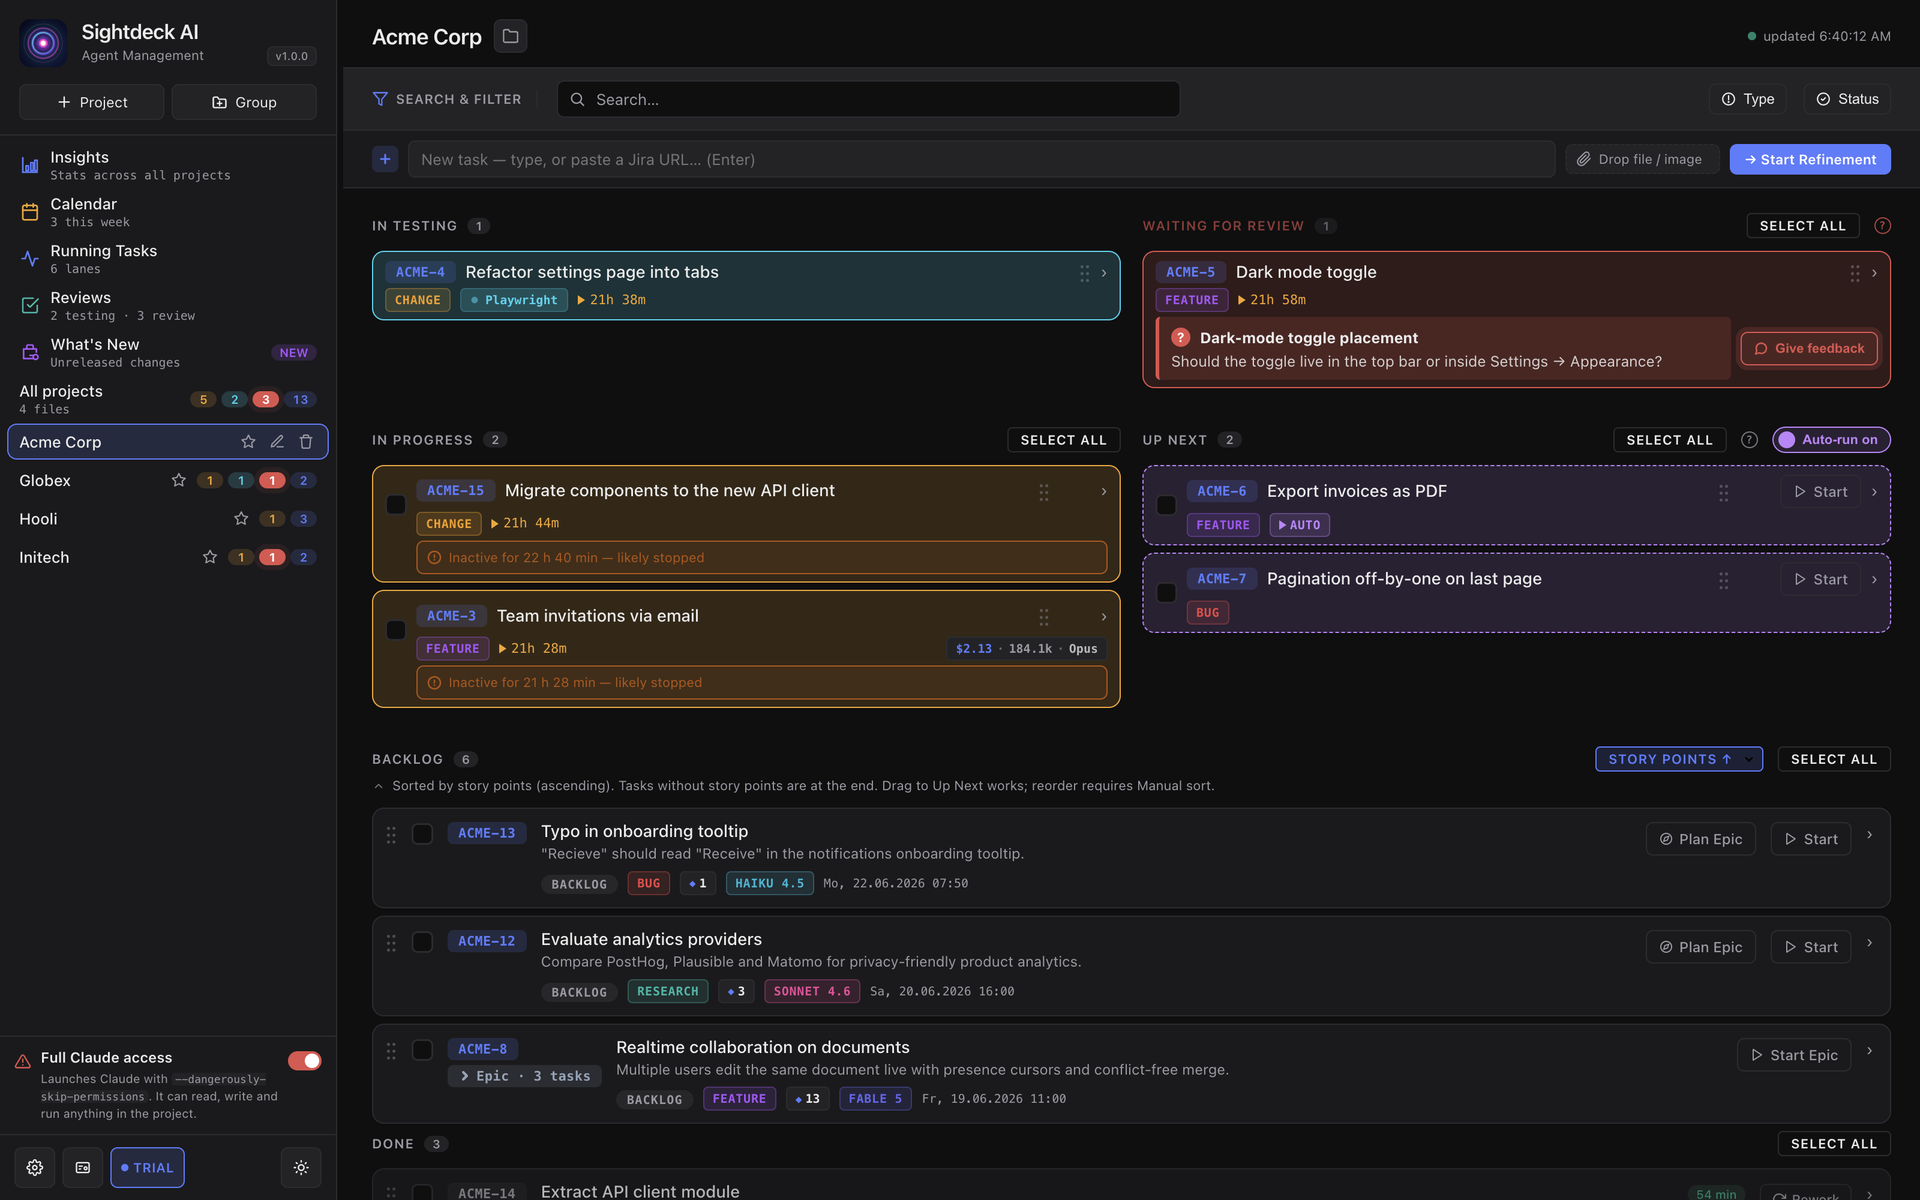Viewport: 1920px width, 1200px height.
Task: Click the card icon next to settings gear
Action: coord(83,1167)
